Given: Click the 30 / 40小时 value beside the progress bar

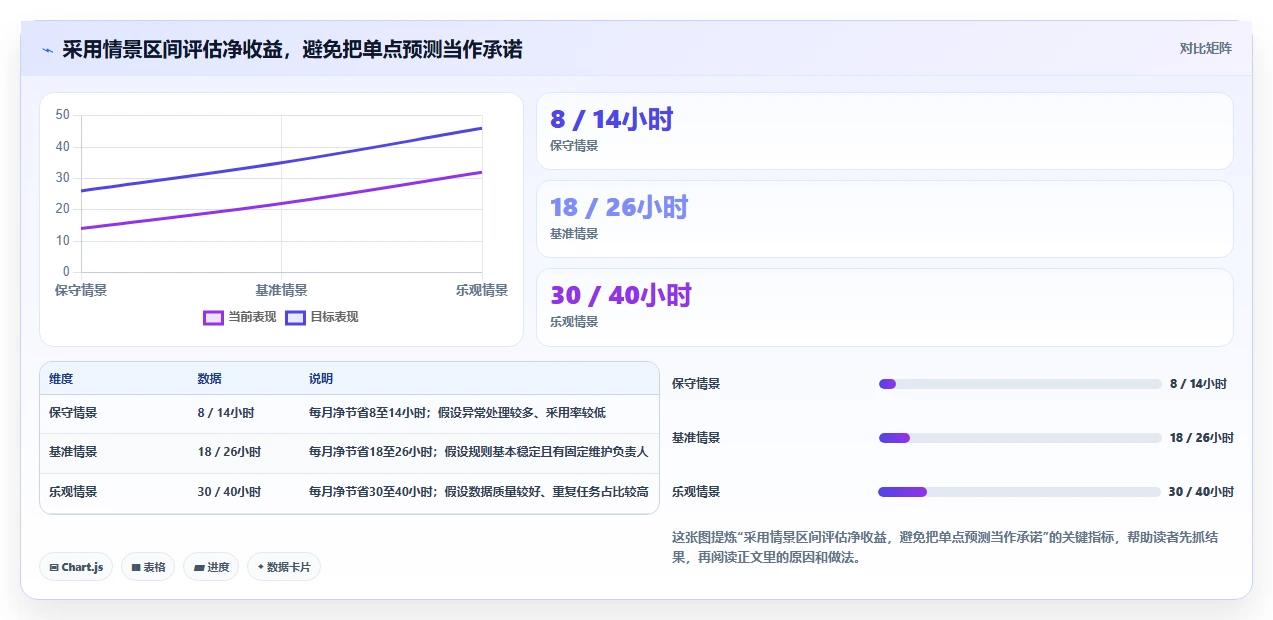Looking at the screenshot, I should click(x=1201, y=492).
